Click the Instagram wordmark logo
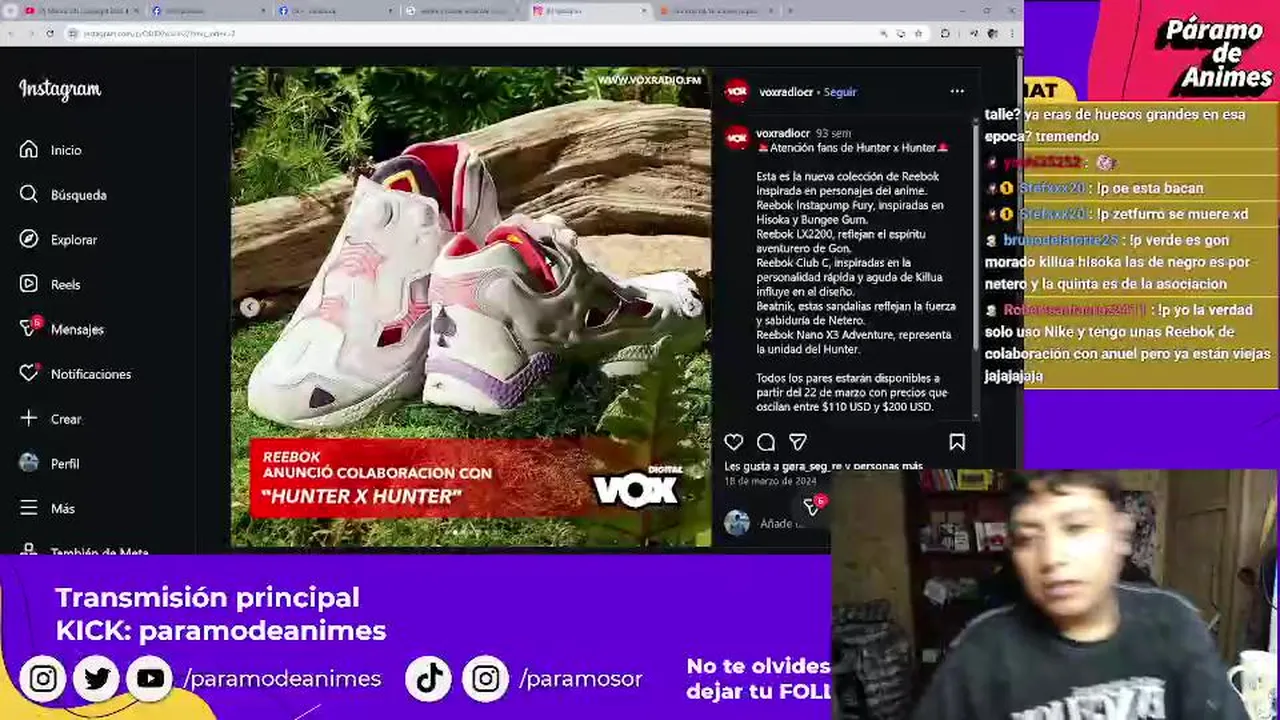This screenshot has width=1280, height=720. [x=60, y=90]
